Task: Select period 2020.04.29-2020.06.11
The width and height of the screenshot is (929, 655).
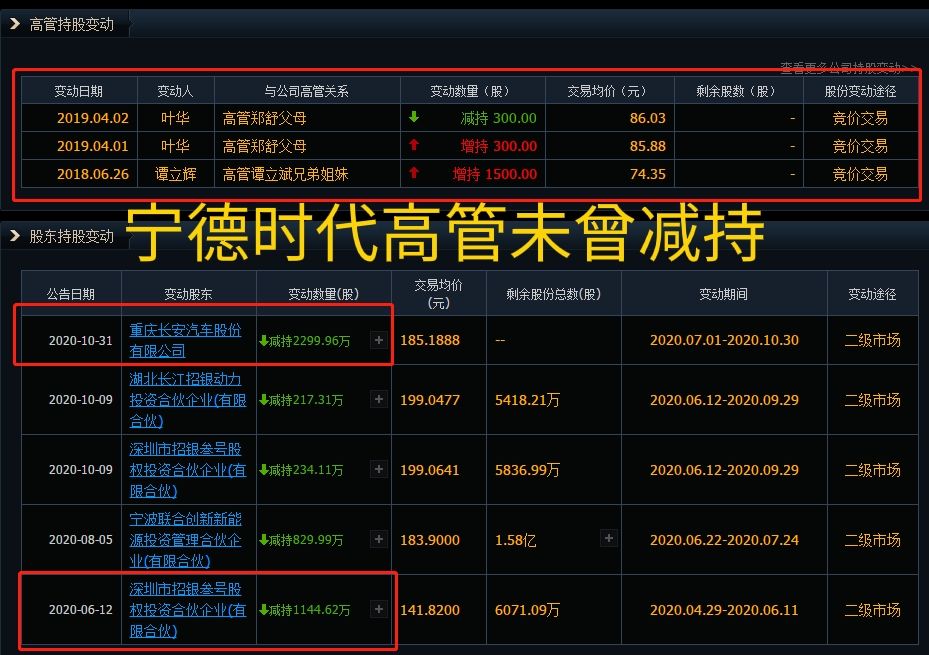Action: tap(724, 609)
